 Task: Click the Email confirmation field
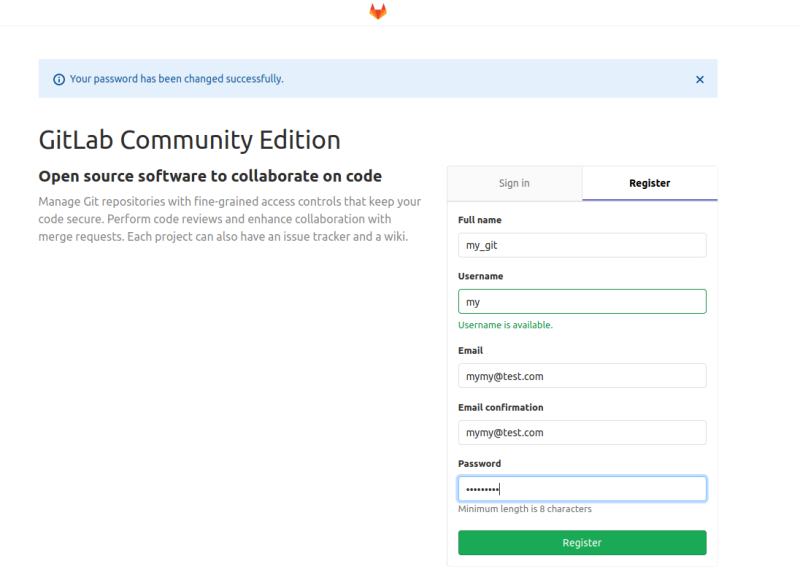tap(582, 432)
